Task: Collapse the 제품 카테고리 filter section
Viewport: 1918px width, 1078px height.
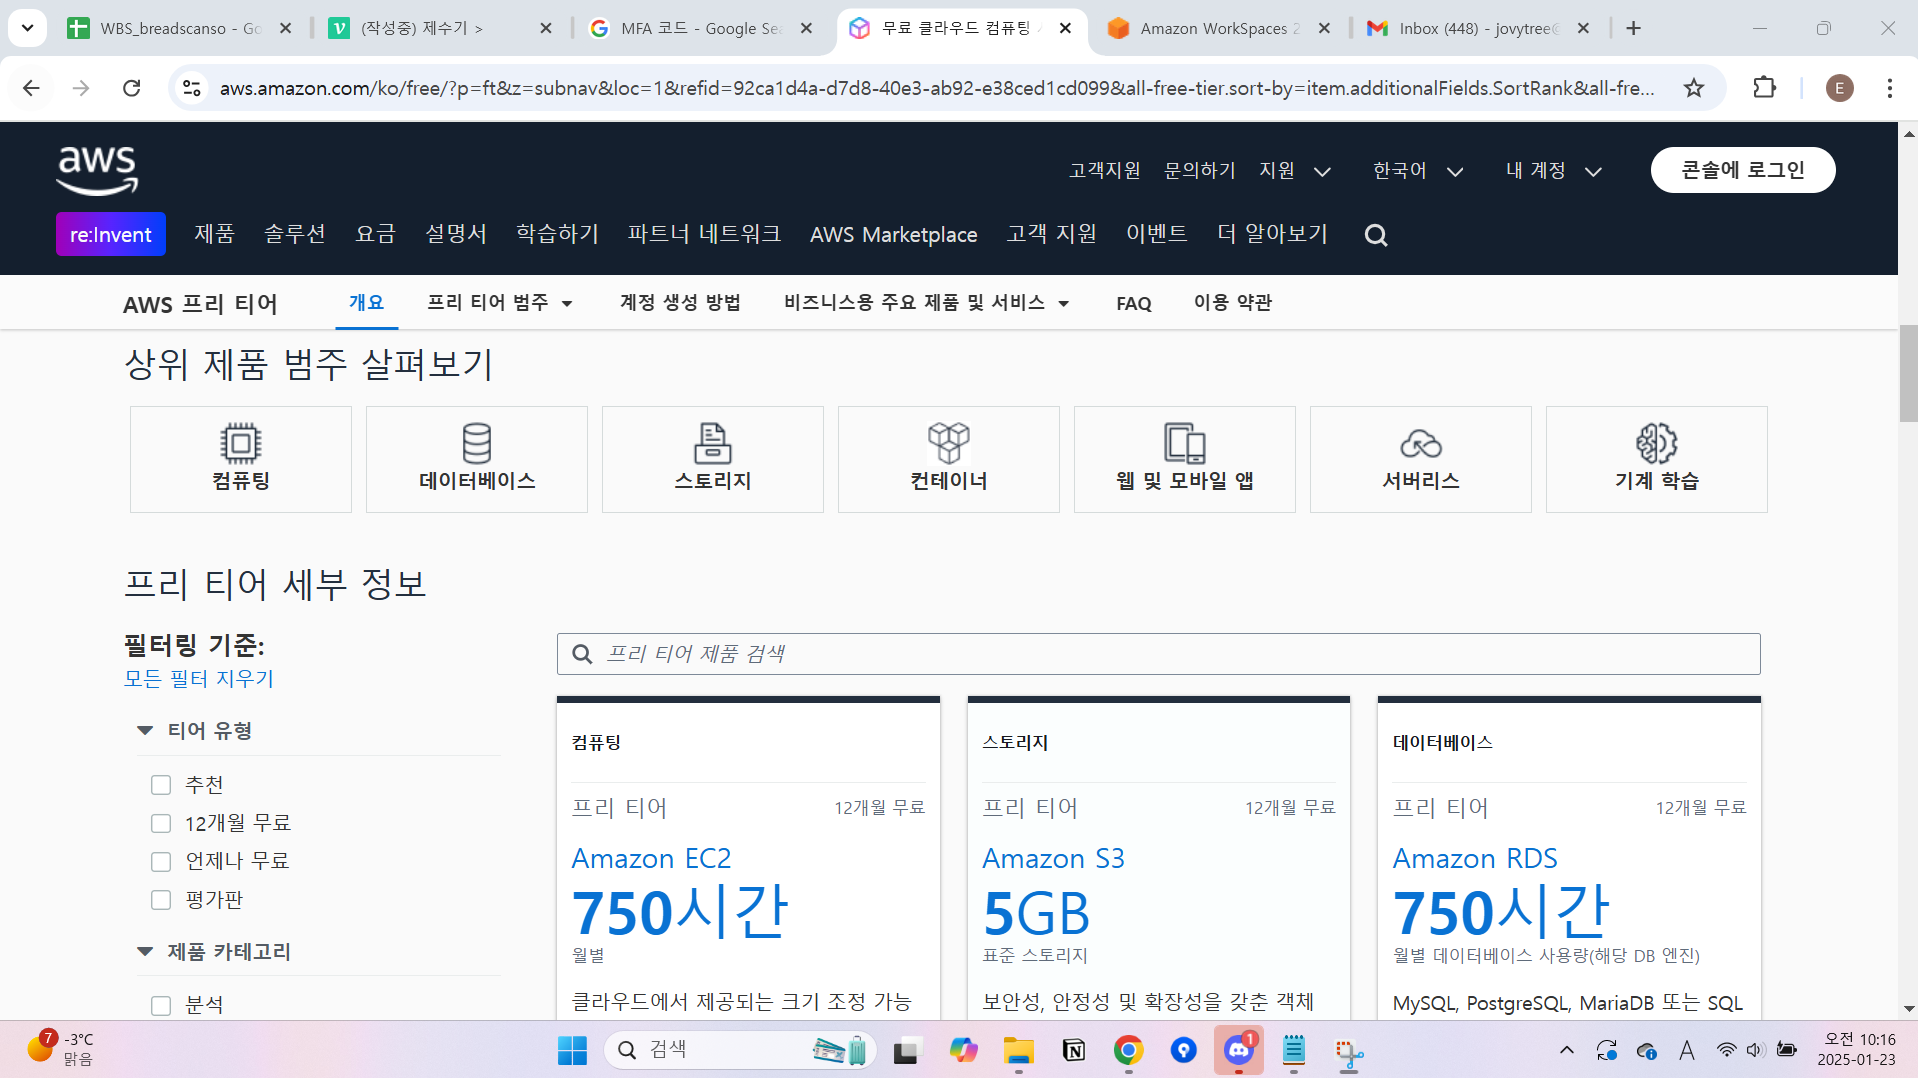Action: [x=145, y=951]
